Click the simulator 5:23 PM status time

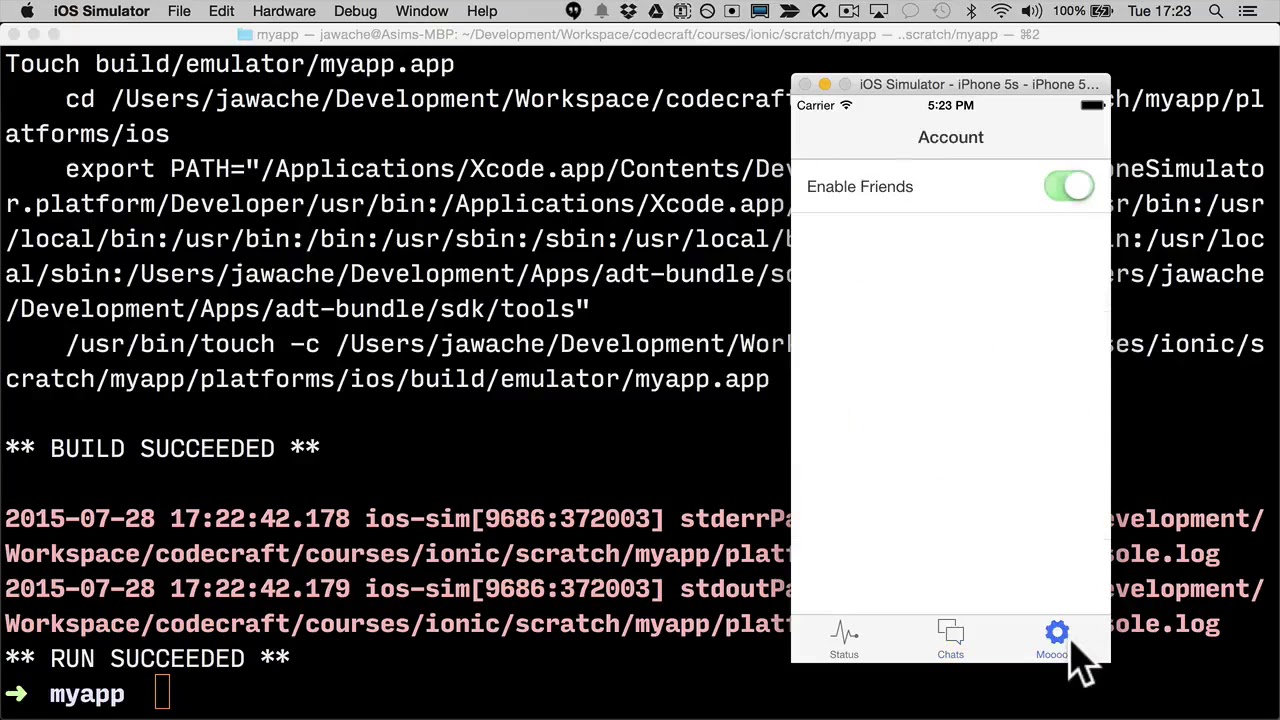(950, 105)
